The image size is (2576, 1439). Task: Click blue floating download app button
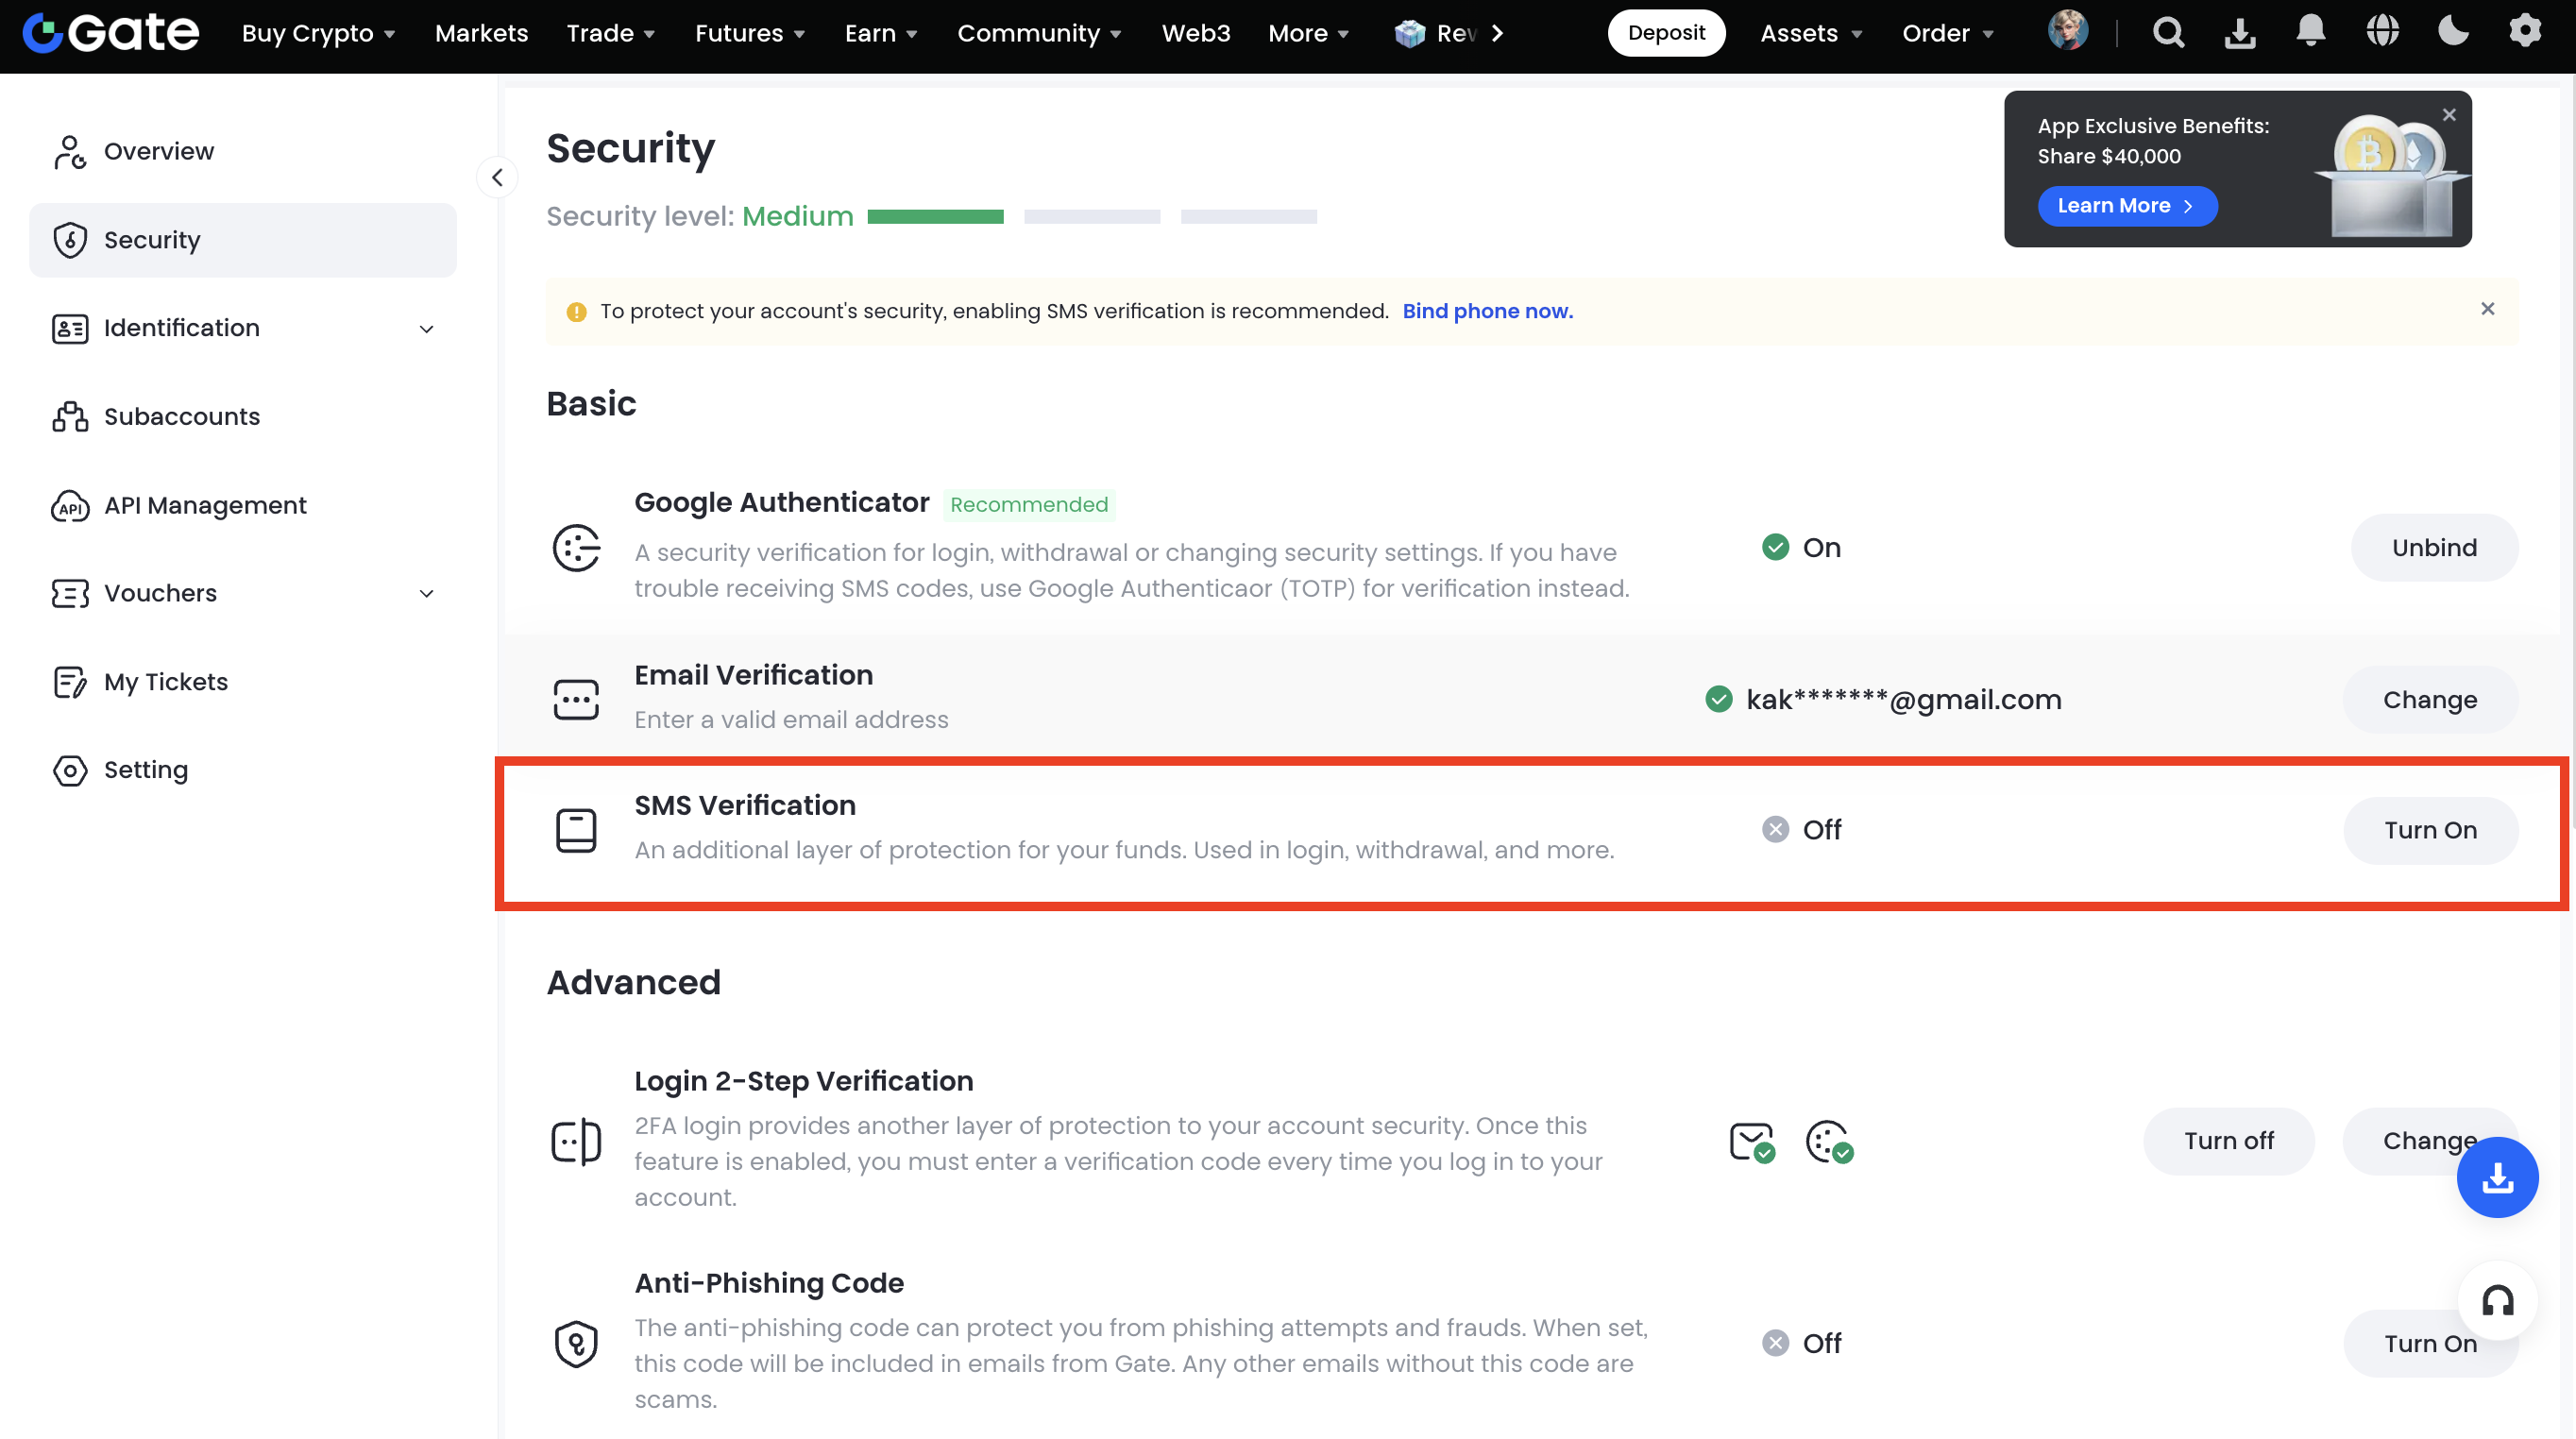coord(2497,1177)
